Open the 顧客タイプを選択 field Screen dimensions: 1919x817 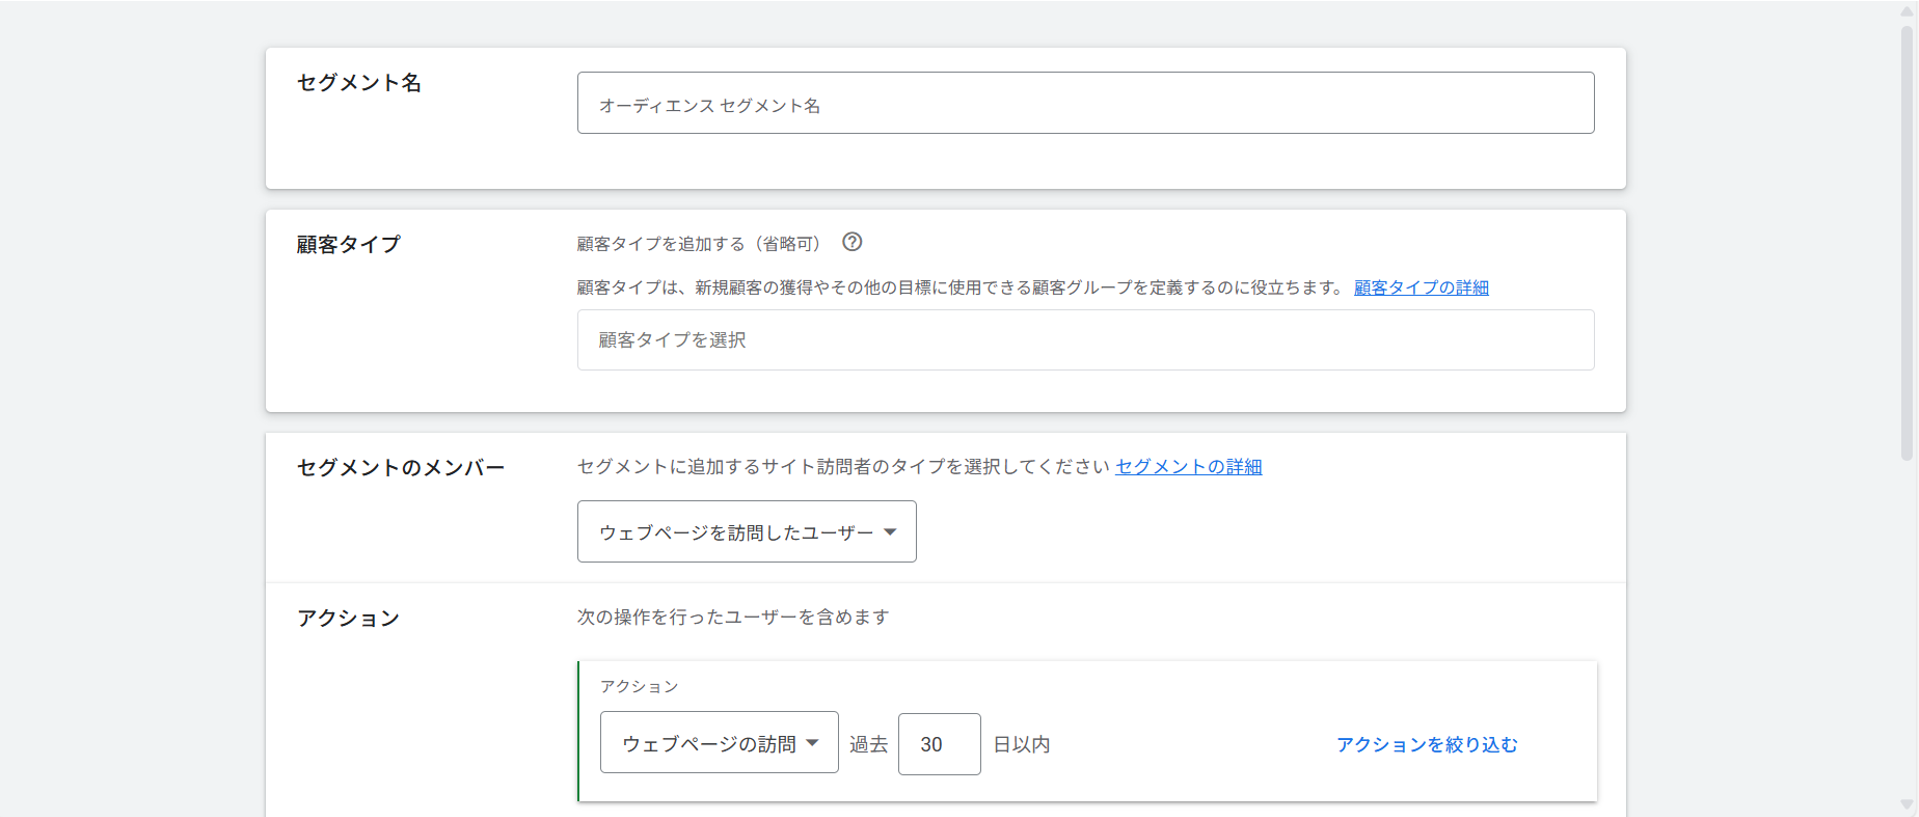point(1085,340)
